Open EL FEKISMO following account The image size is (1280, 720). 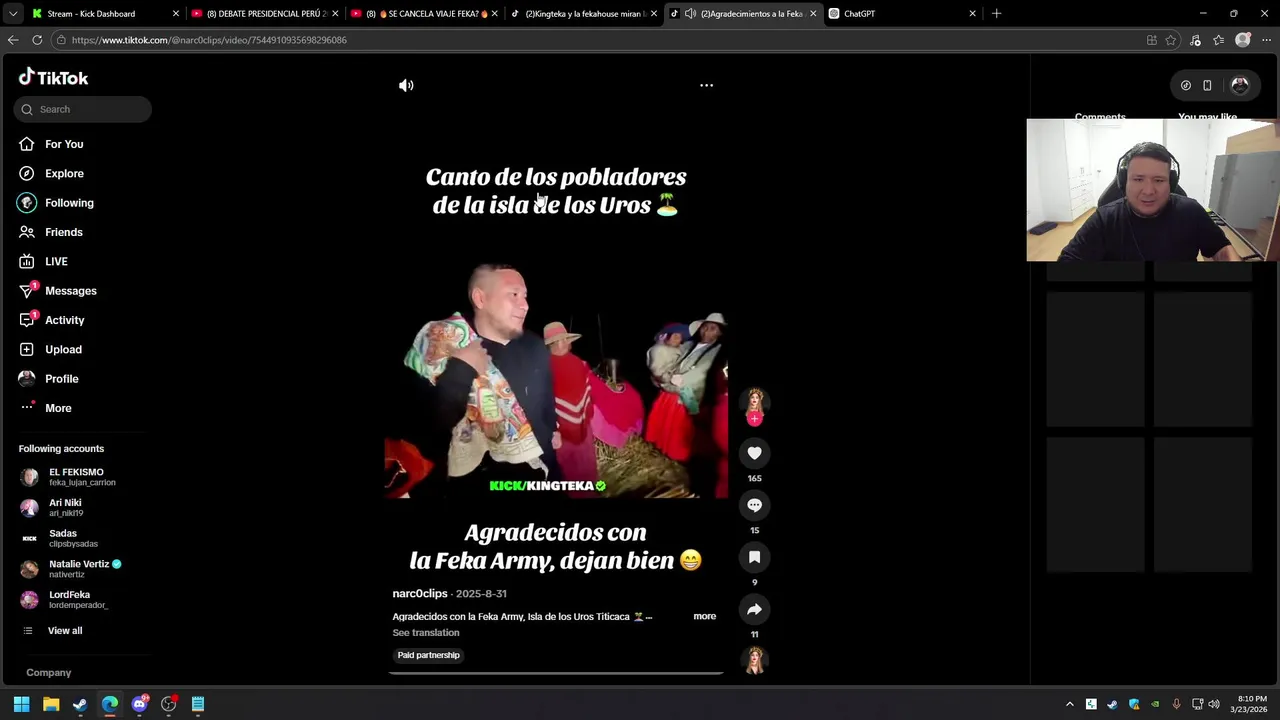click(x=76, y=477)
